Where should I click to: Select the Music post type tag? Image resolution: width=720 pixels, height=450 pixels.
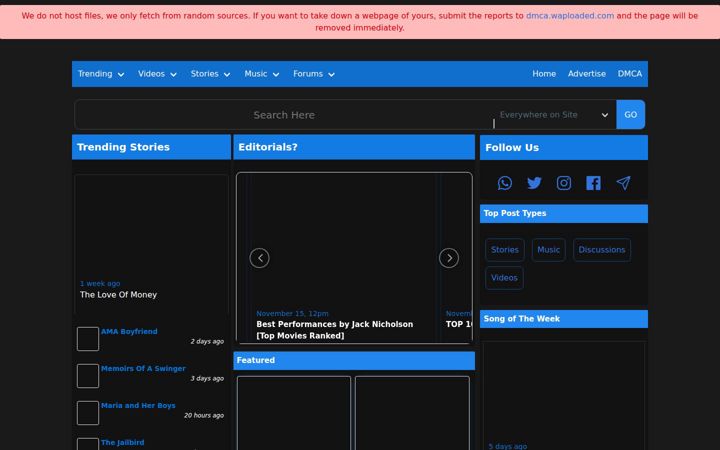[x=548, y=250]
